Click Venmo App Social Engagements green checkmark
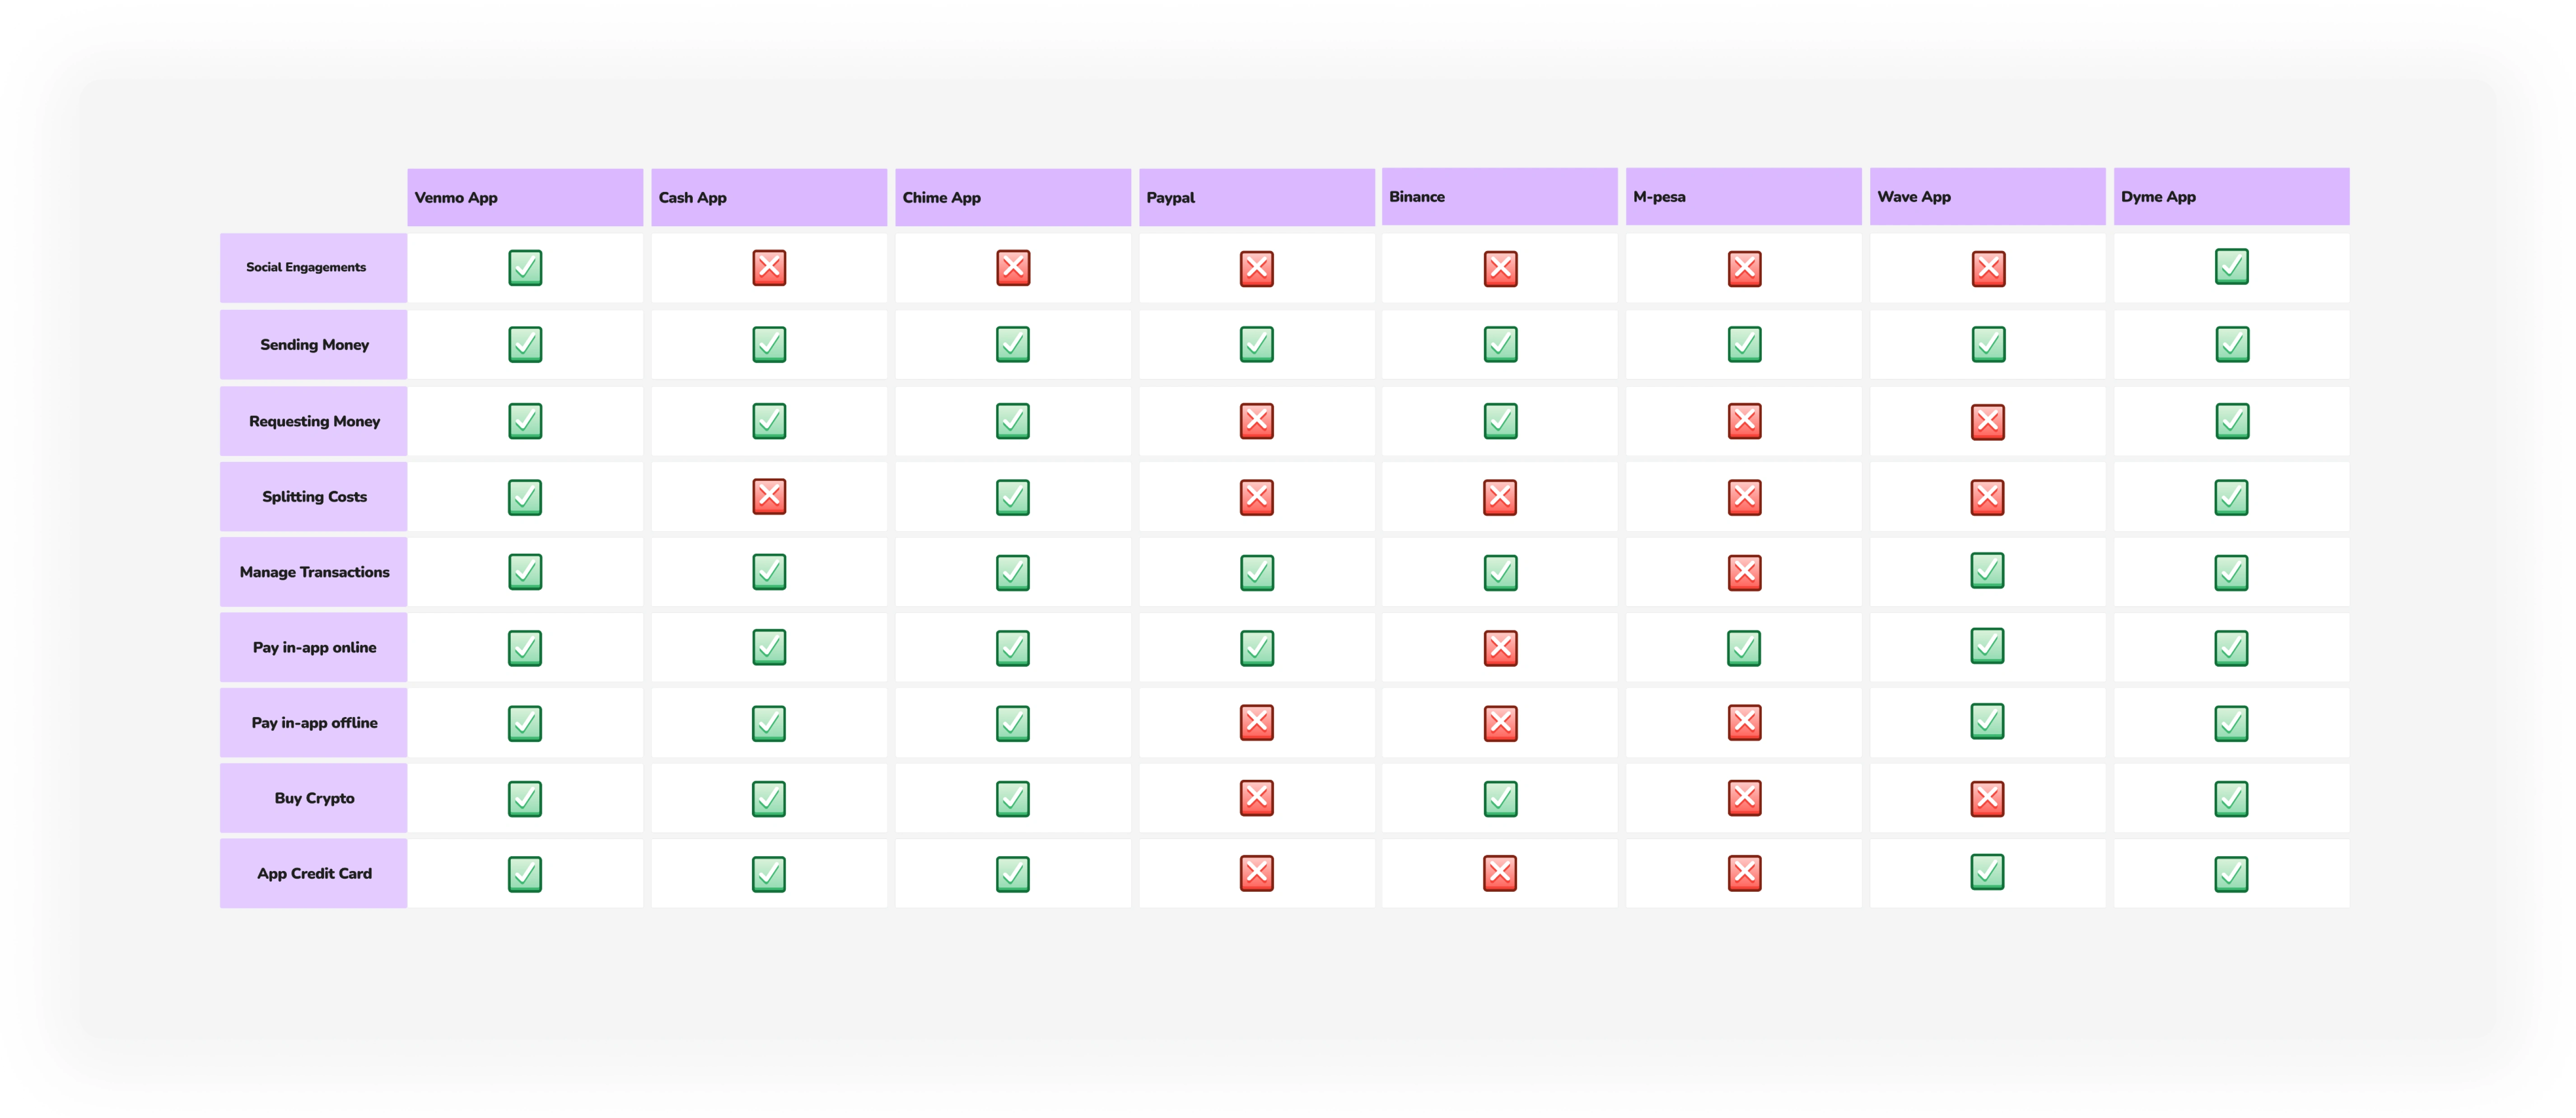 pos(525,268)
